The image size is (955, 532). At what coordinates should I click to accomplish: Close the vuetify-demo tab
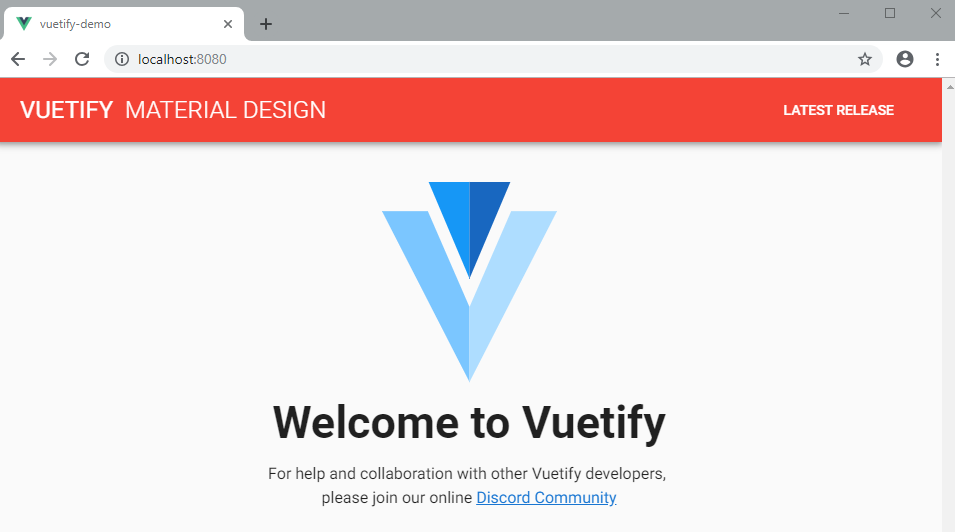[228, 24]
